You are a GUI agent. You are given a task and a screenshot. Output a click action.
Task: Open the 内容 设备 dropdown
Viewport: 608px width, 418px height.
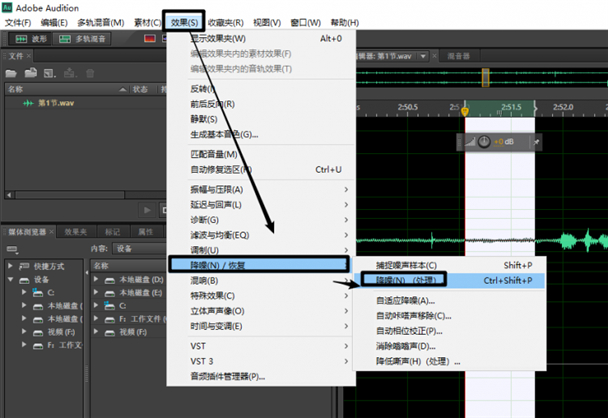(x=140, y=249)
